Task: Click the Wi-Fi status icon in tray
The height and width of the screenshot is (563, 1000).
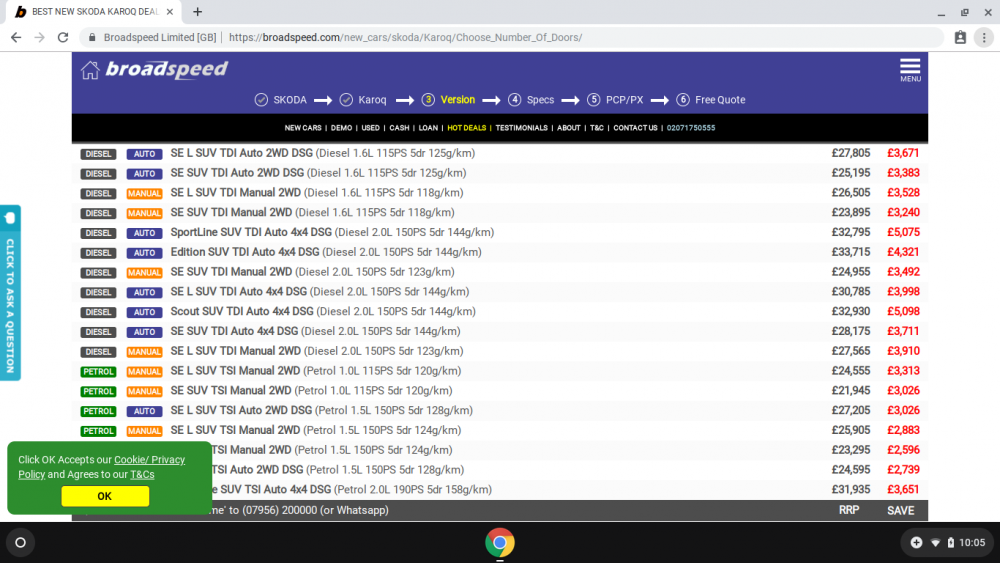Action: (935, 543)
